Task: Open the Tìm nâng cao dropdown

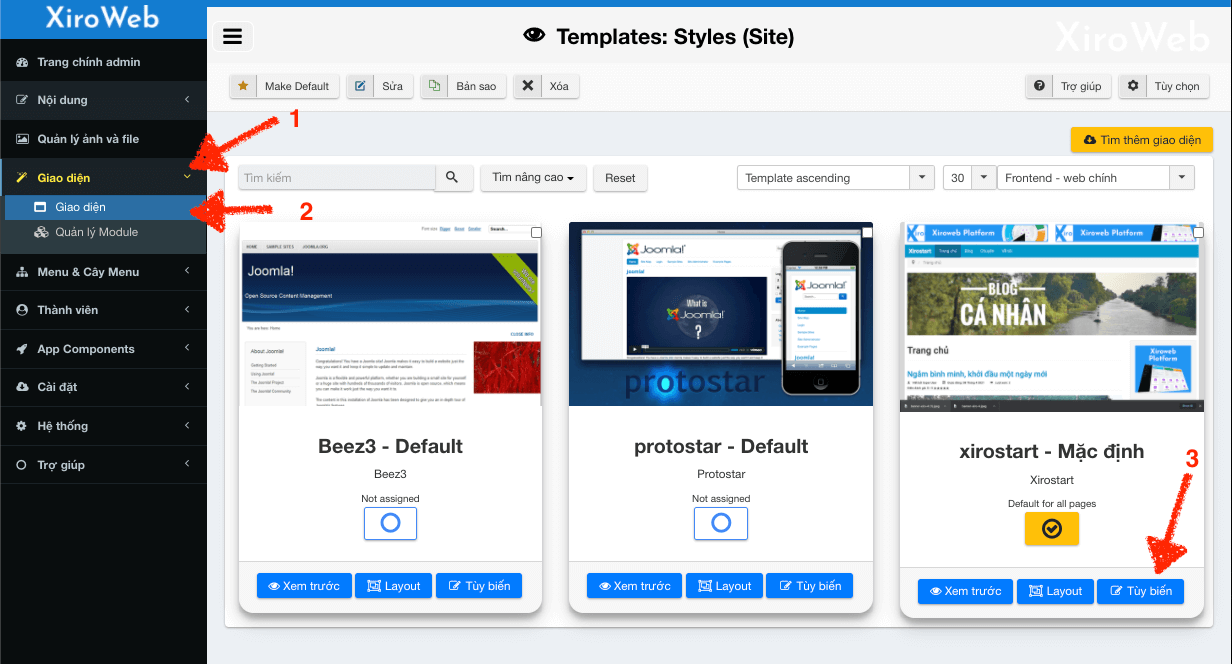Action: [532, 177]
